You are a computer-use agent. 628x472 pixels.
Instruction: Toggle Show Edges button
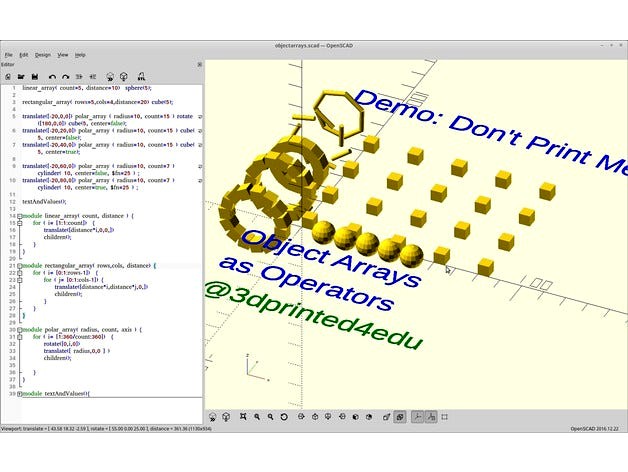pos(445,417)
